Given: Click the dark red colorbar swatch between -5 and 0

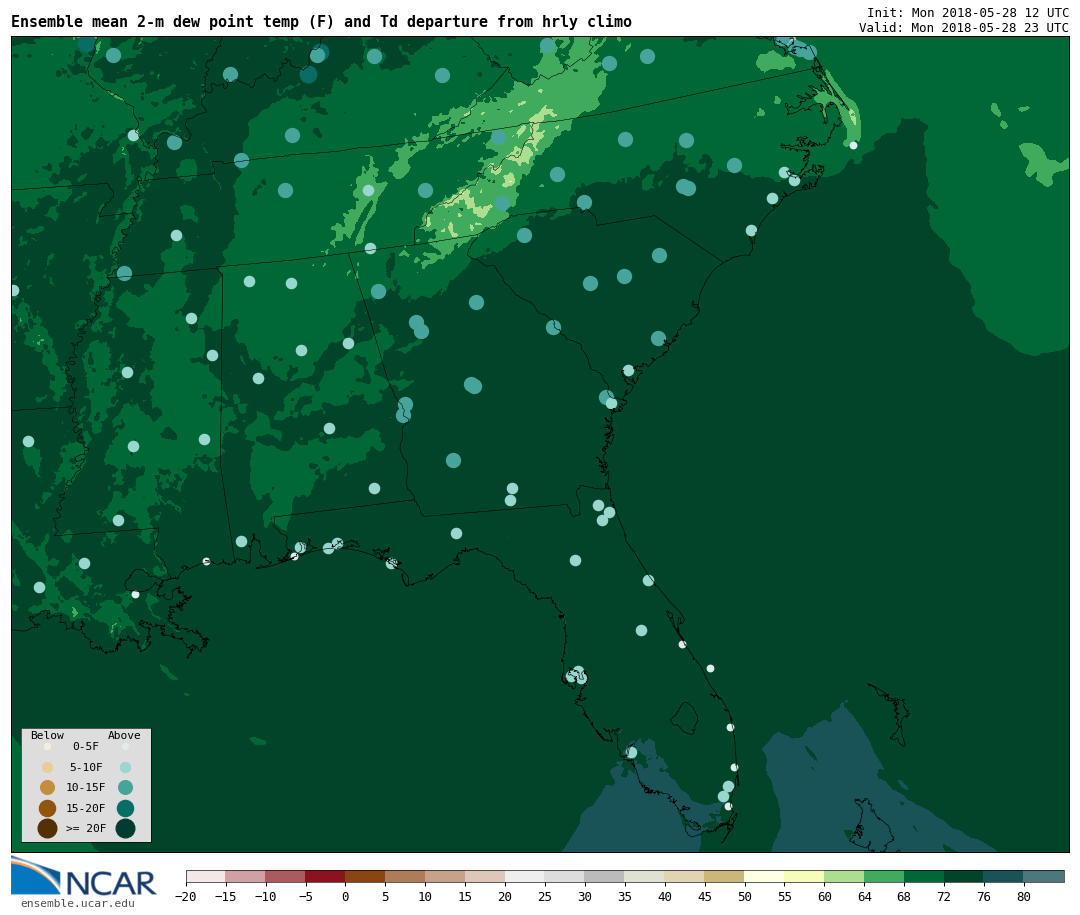Looking at the screenshot, I should [x=325, y=876].
